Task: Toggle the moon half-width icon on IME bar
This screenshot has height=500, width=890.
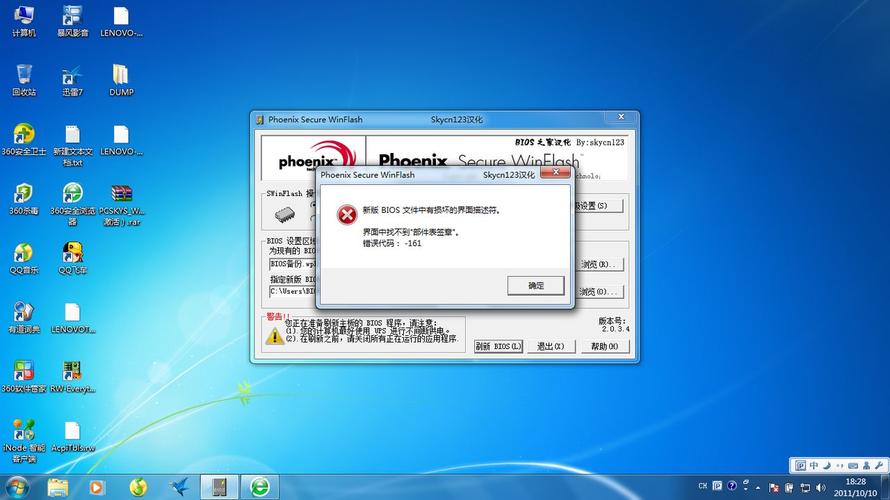Action: click(x=826, y=465)
